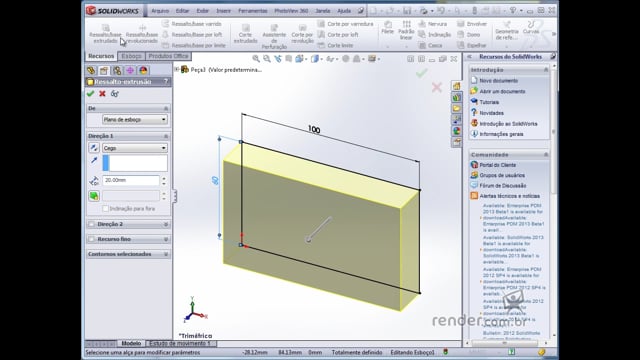The width and height of the screenshot is (640, 360).
Task: Open the Tutoriais link
Action: tap(489, 102)
